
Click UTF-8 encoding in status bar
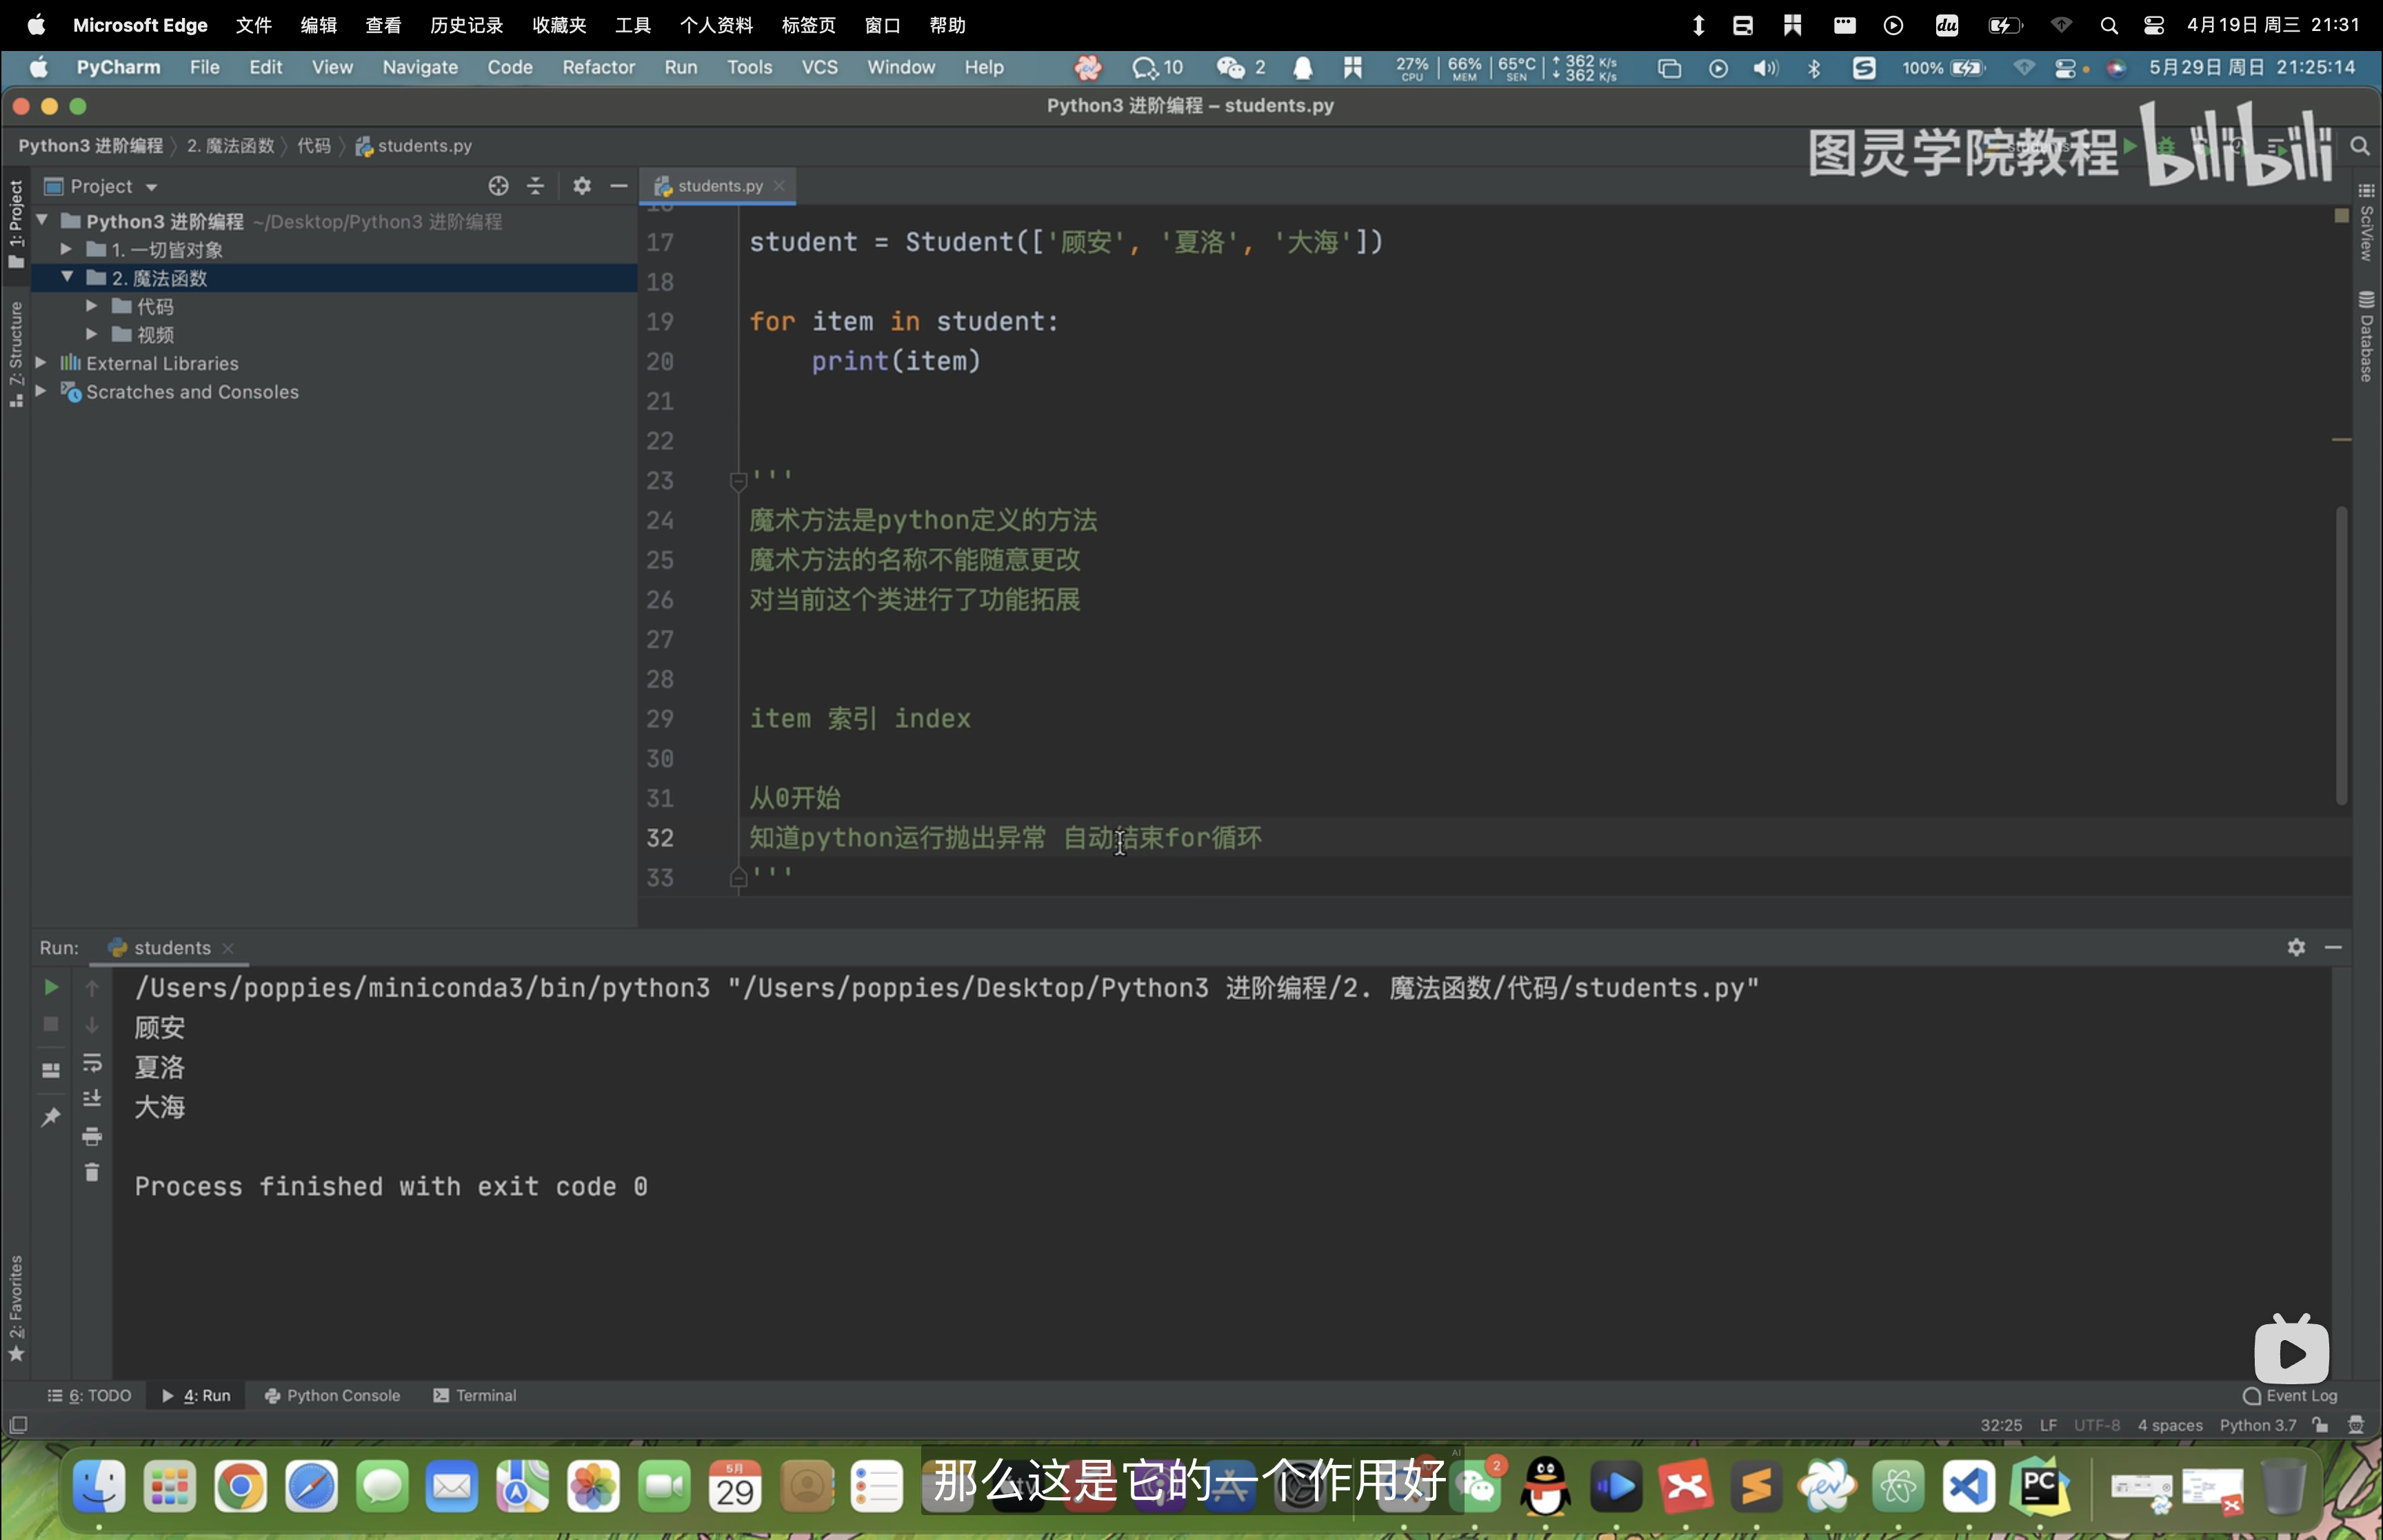(x=2097, y=1425)
